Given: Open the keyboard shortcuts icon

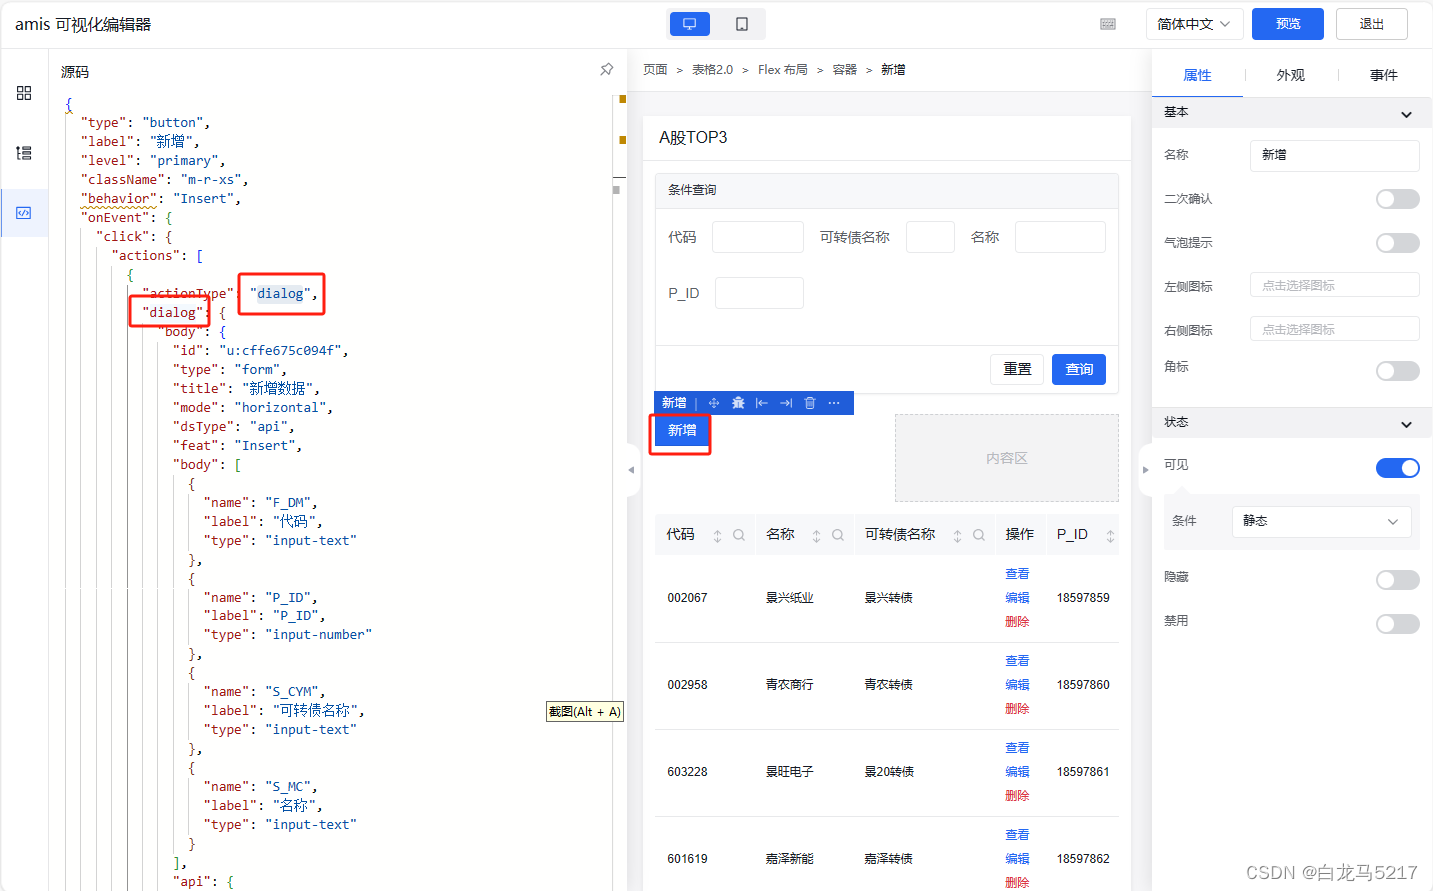Looking at the screenshot, I should 1108,24.
